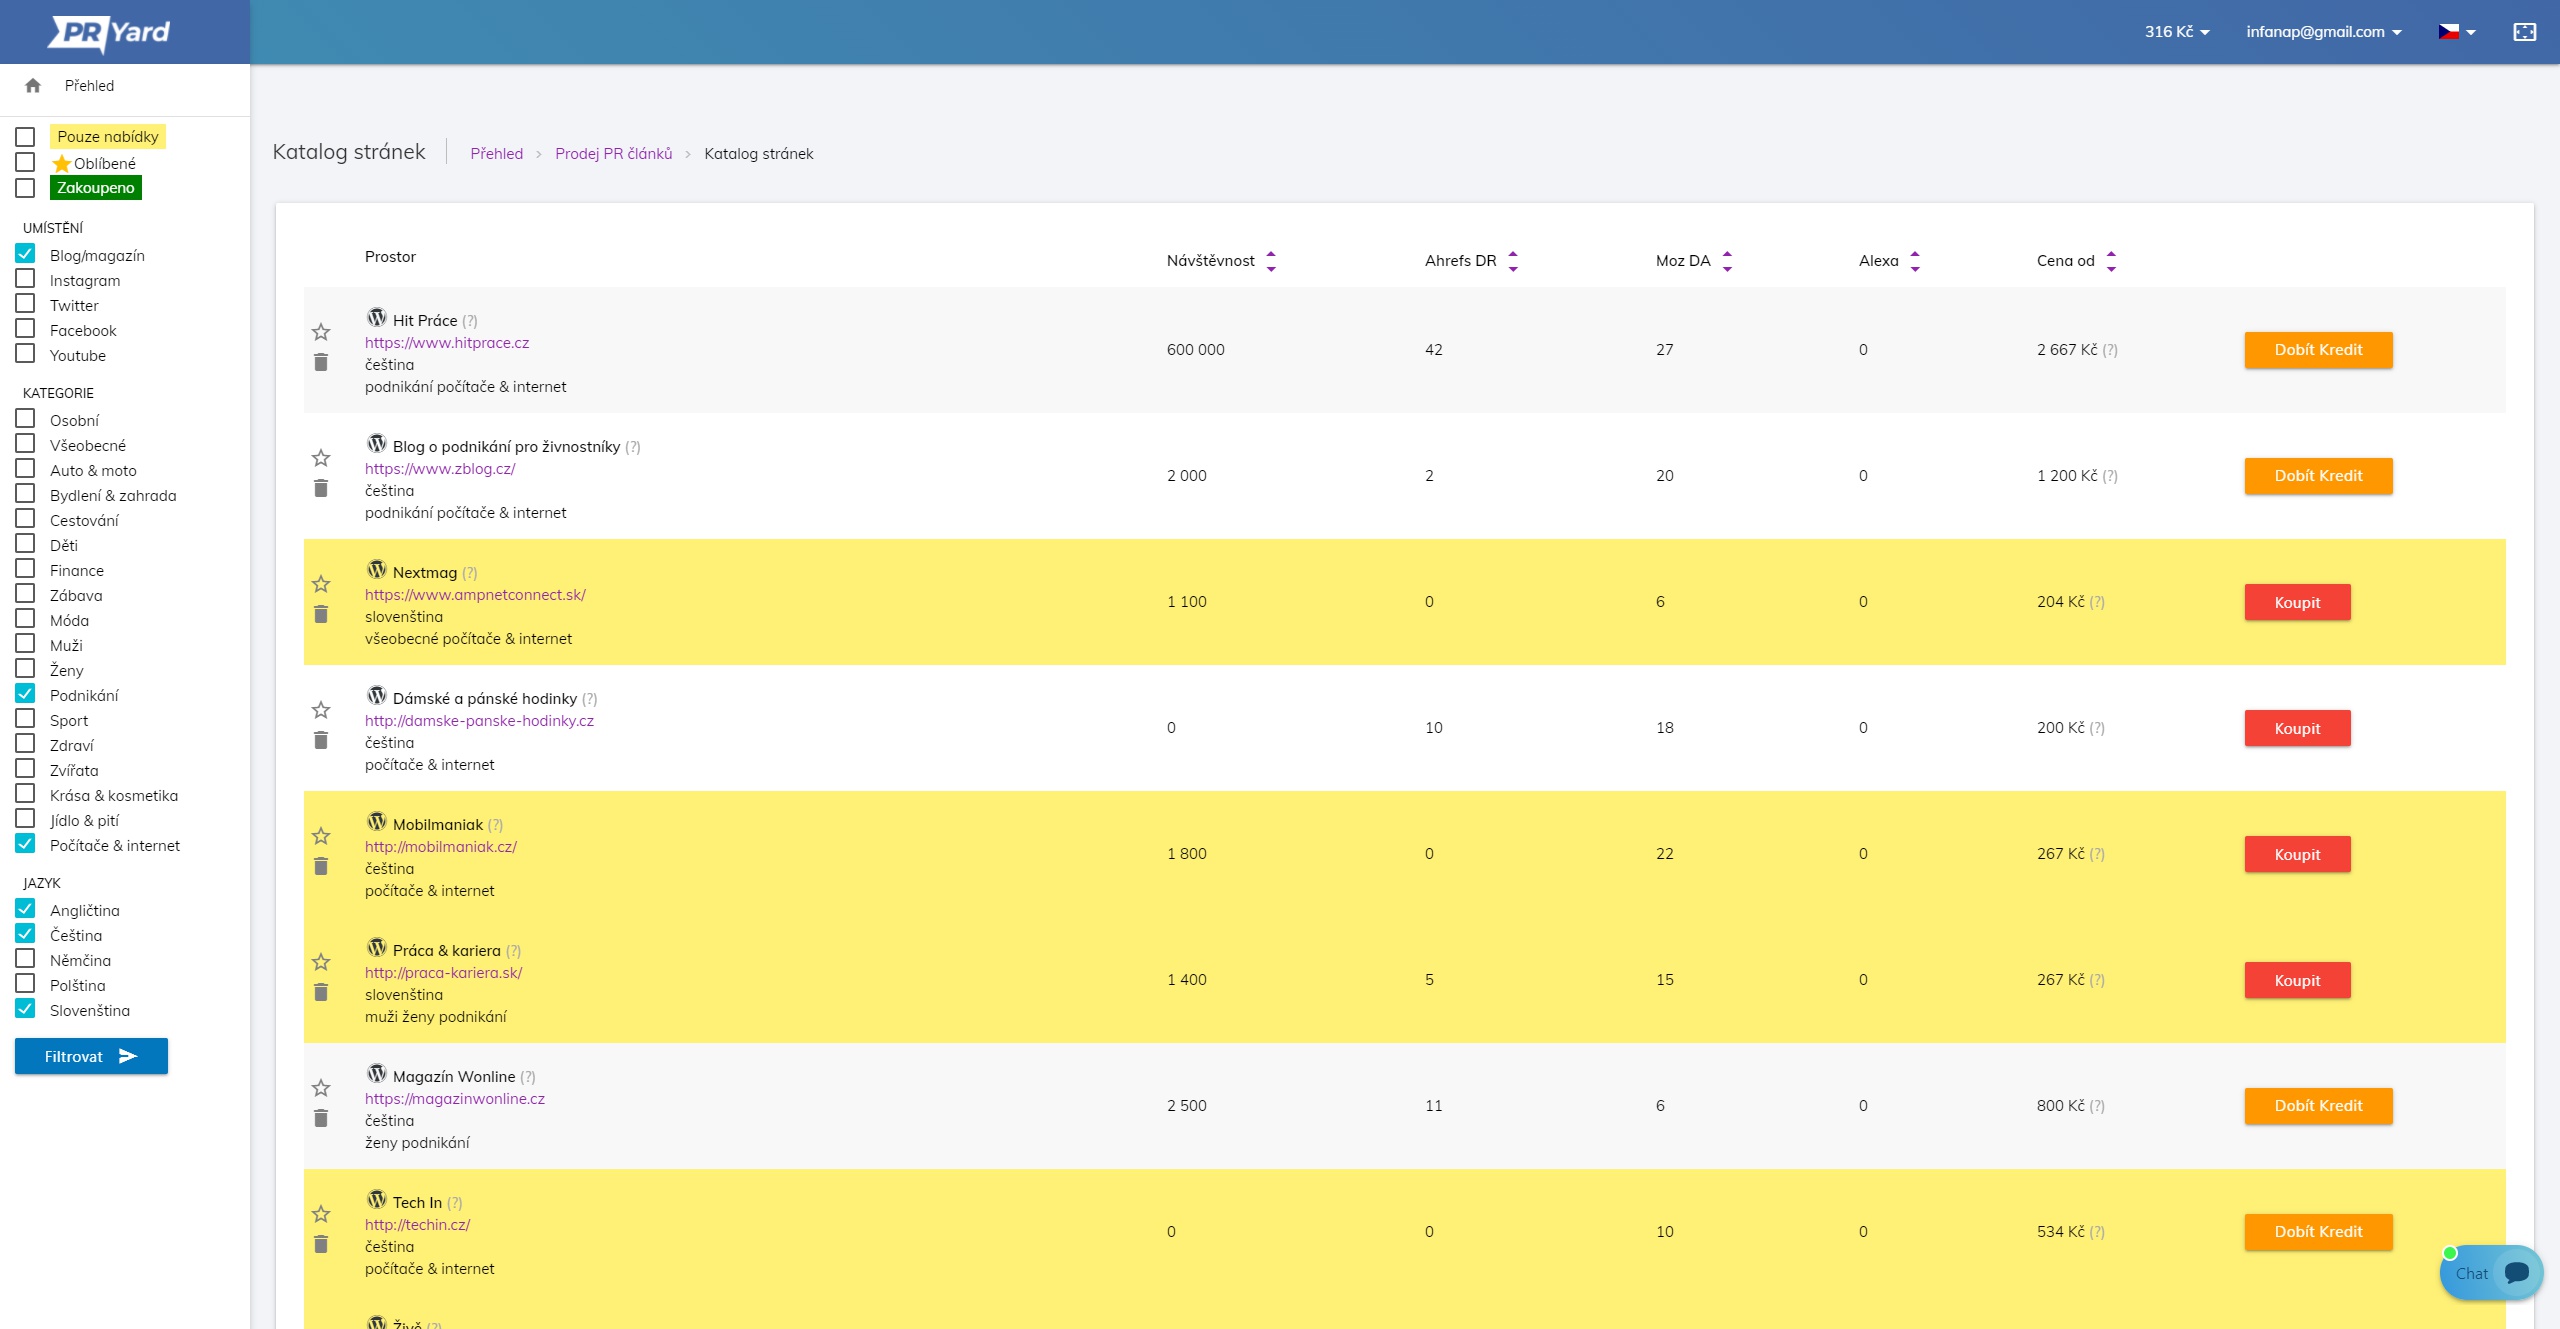Go to Prodej PR článků breadcrumb
Image resolution: width=2560 pixels, height=1329 pixels.
click(x=613, y=154)
